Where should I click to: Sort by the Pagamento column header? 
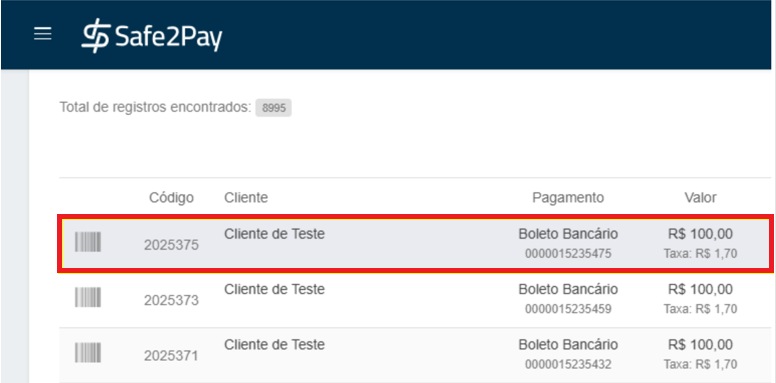pyautogui.click(x=568, y=198)
